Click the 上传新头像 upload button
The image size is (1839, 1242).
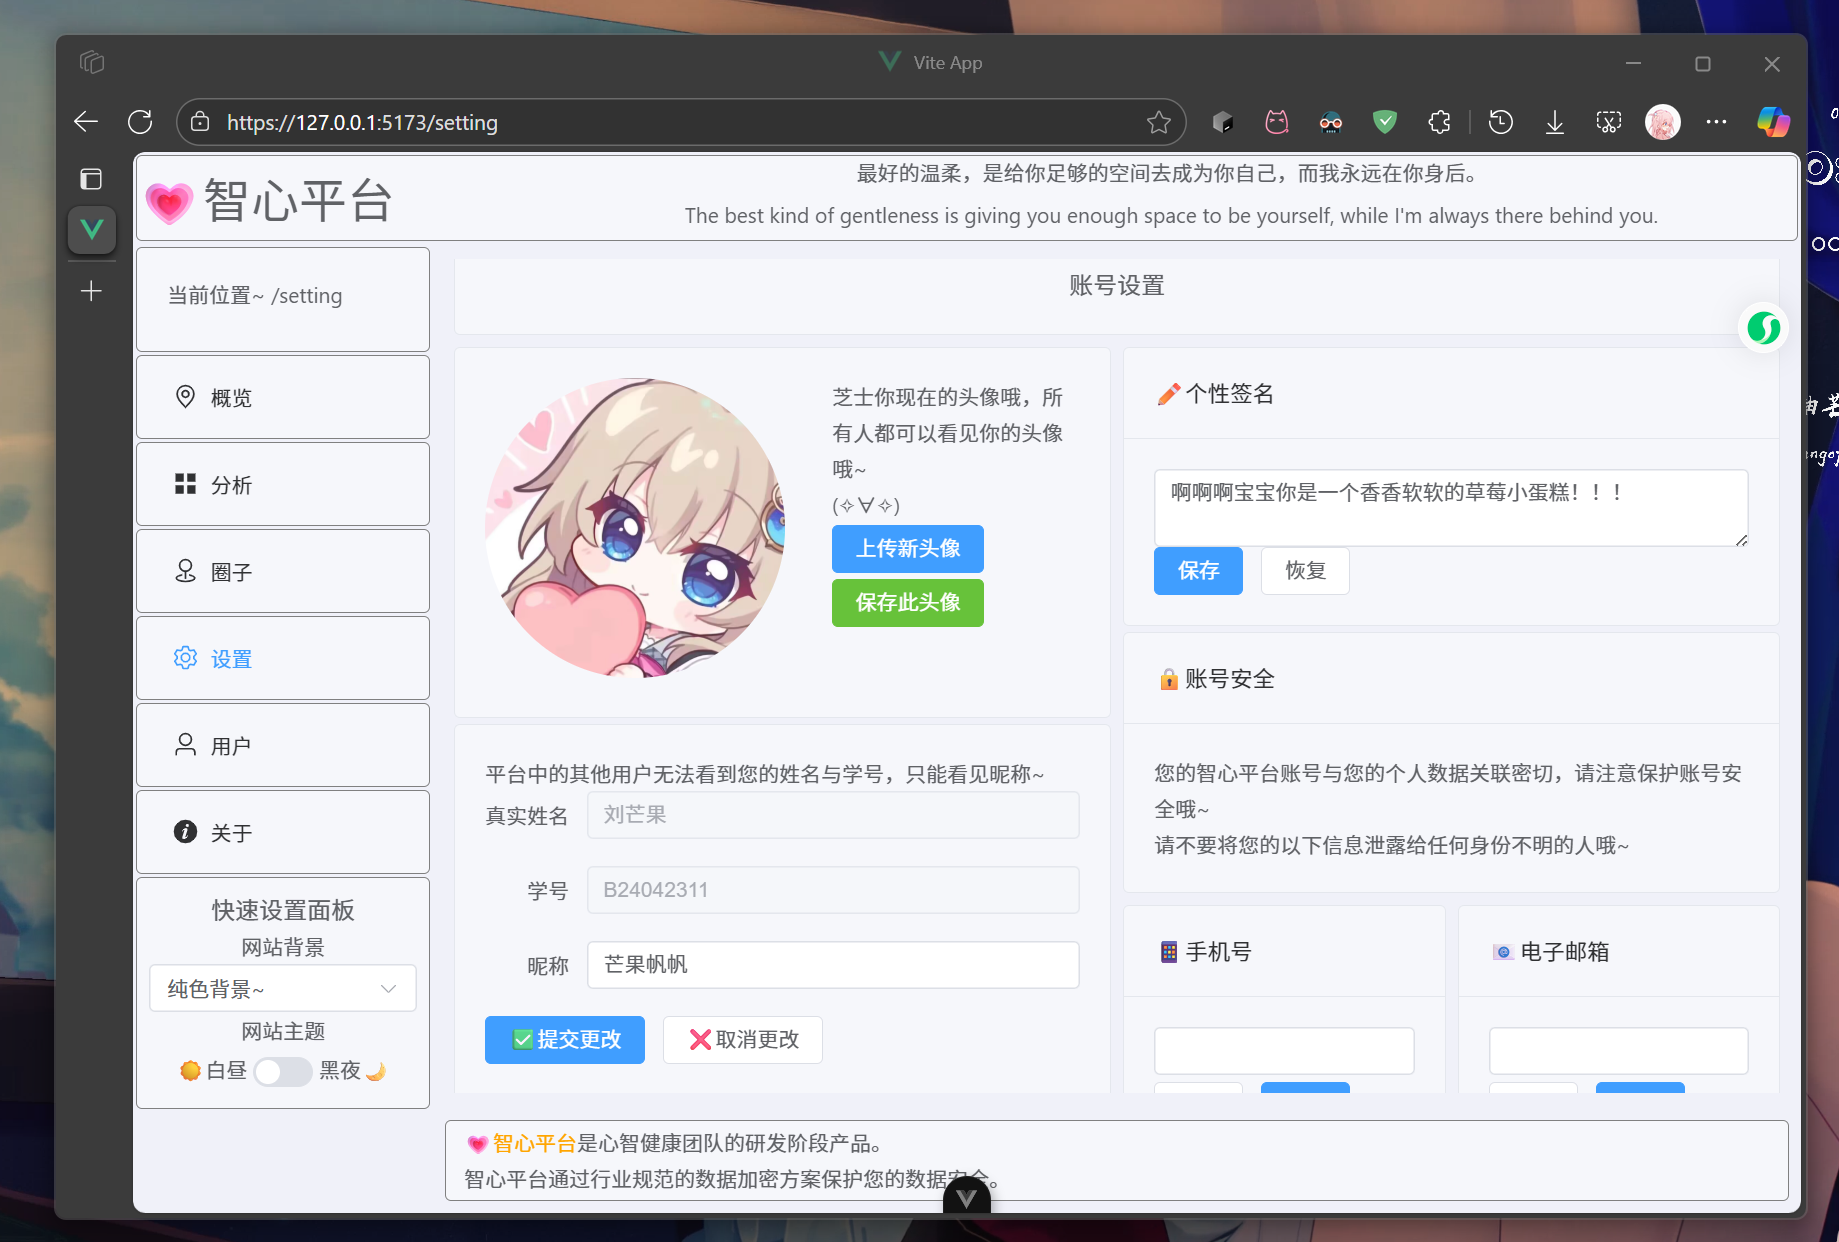point(907,548)
